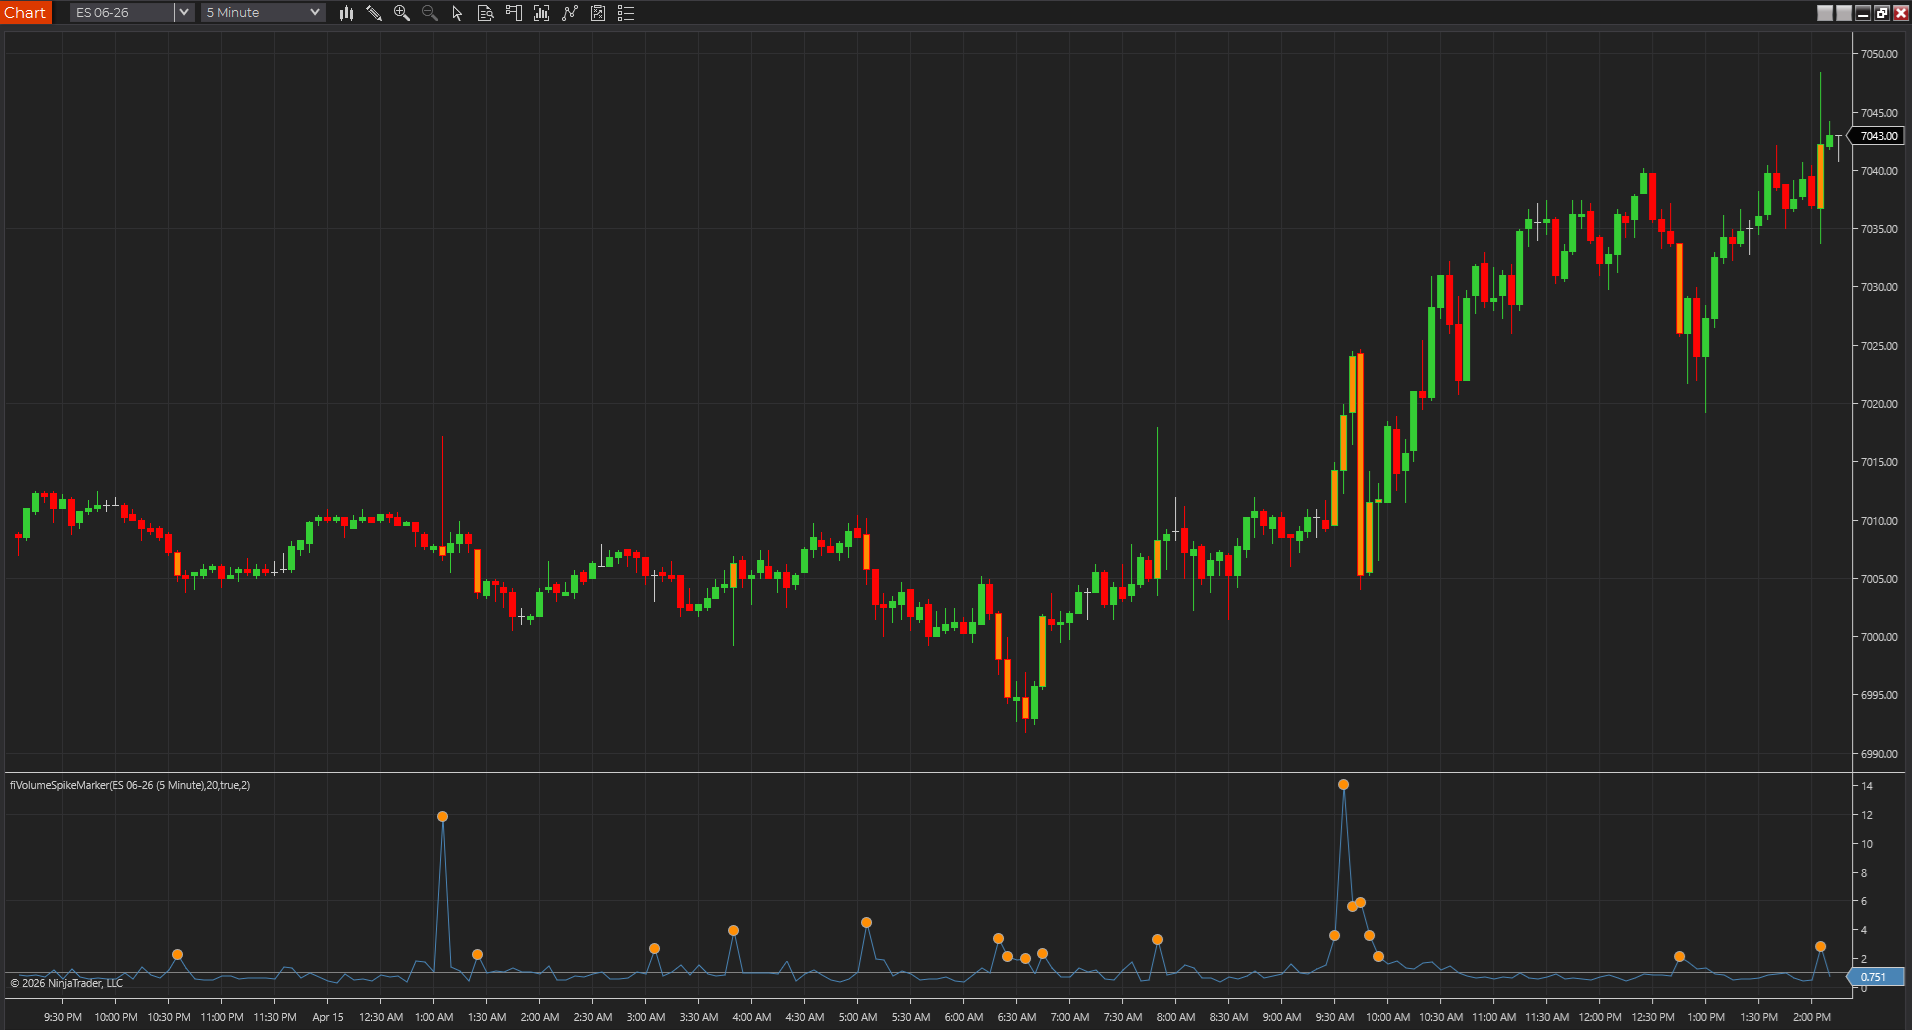1912x1030 pixels.
Task: Select the chart style icon
Action: 346,13
